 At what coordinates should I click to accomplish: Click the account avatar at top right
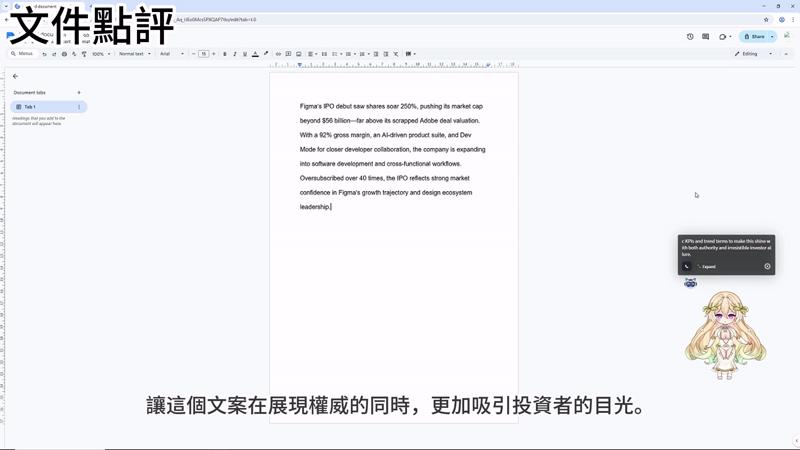(787, 36)
